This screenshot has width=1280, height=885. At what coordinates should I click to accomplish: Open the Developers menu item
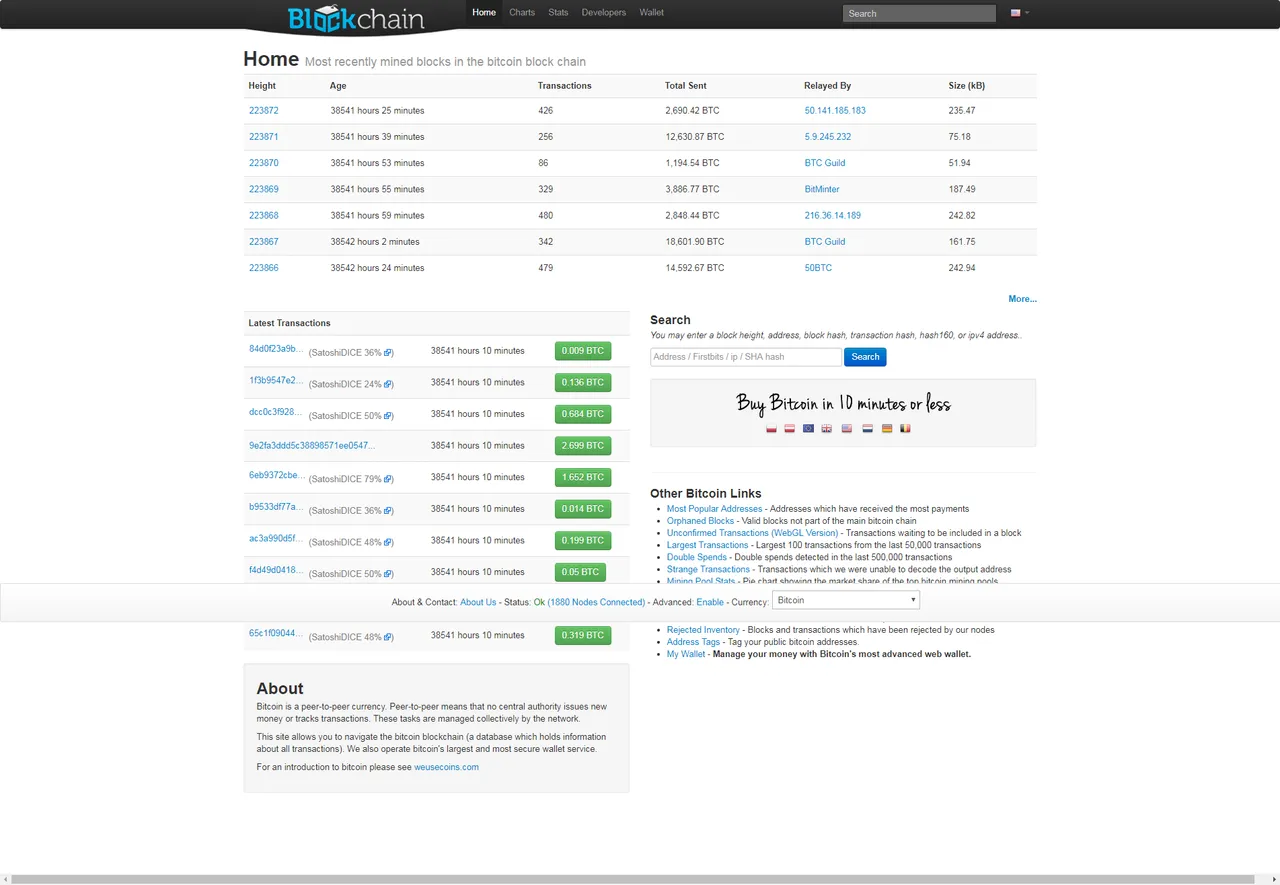[x=604, y=13]
